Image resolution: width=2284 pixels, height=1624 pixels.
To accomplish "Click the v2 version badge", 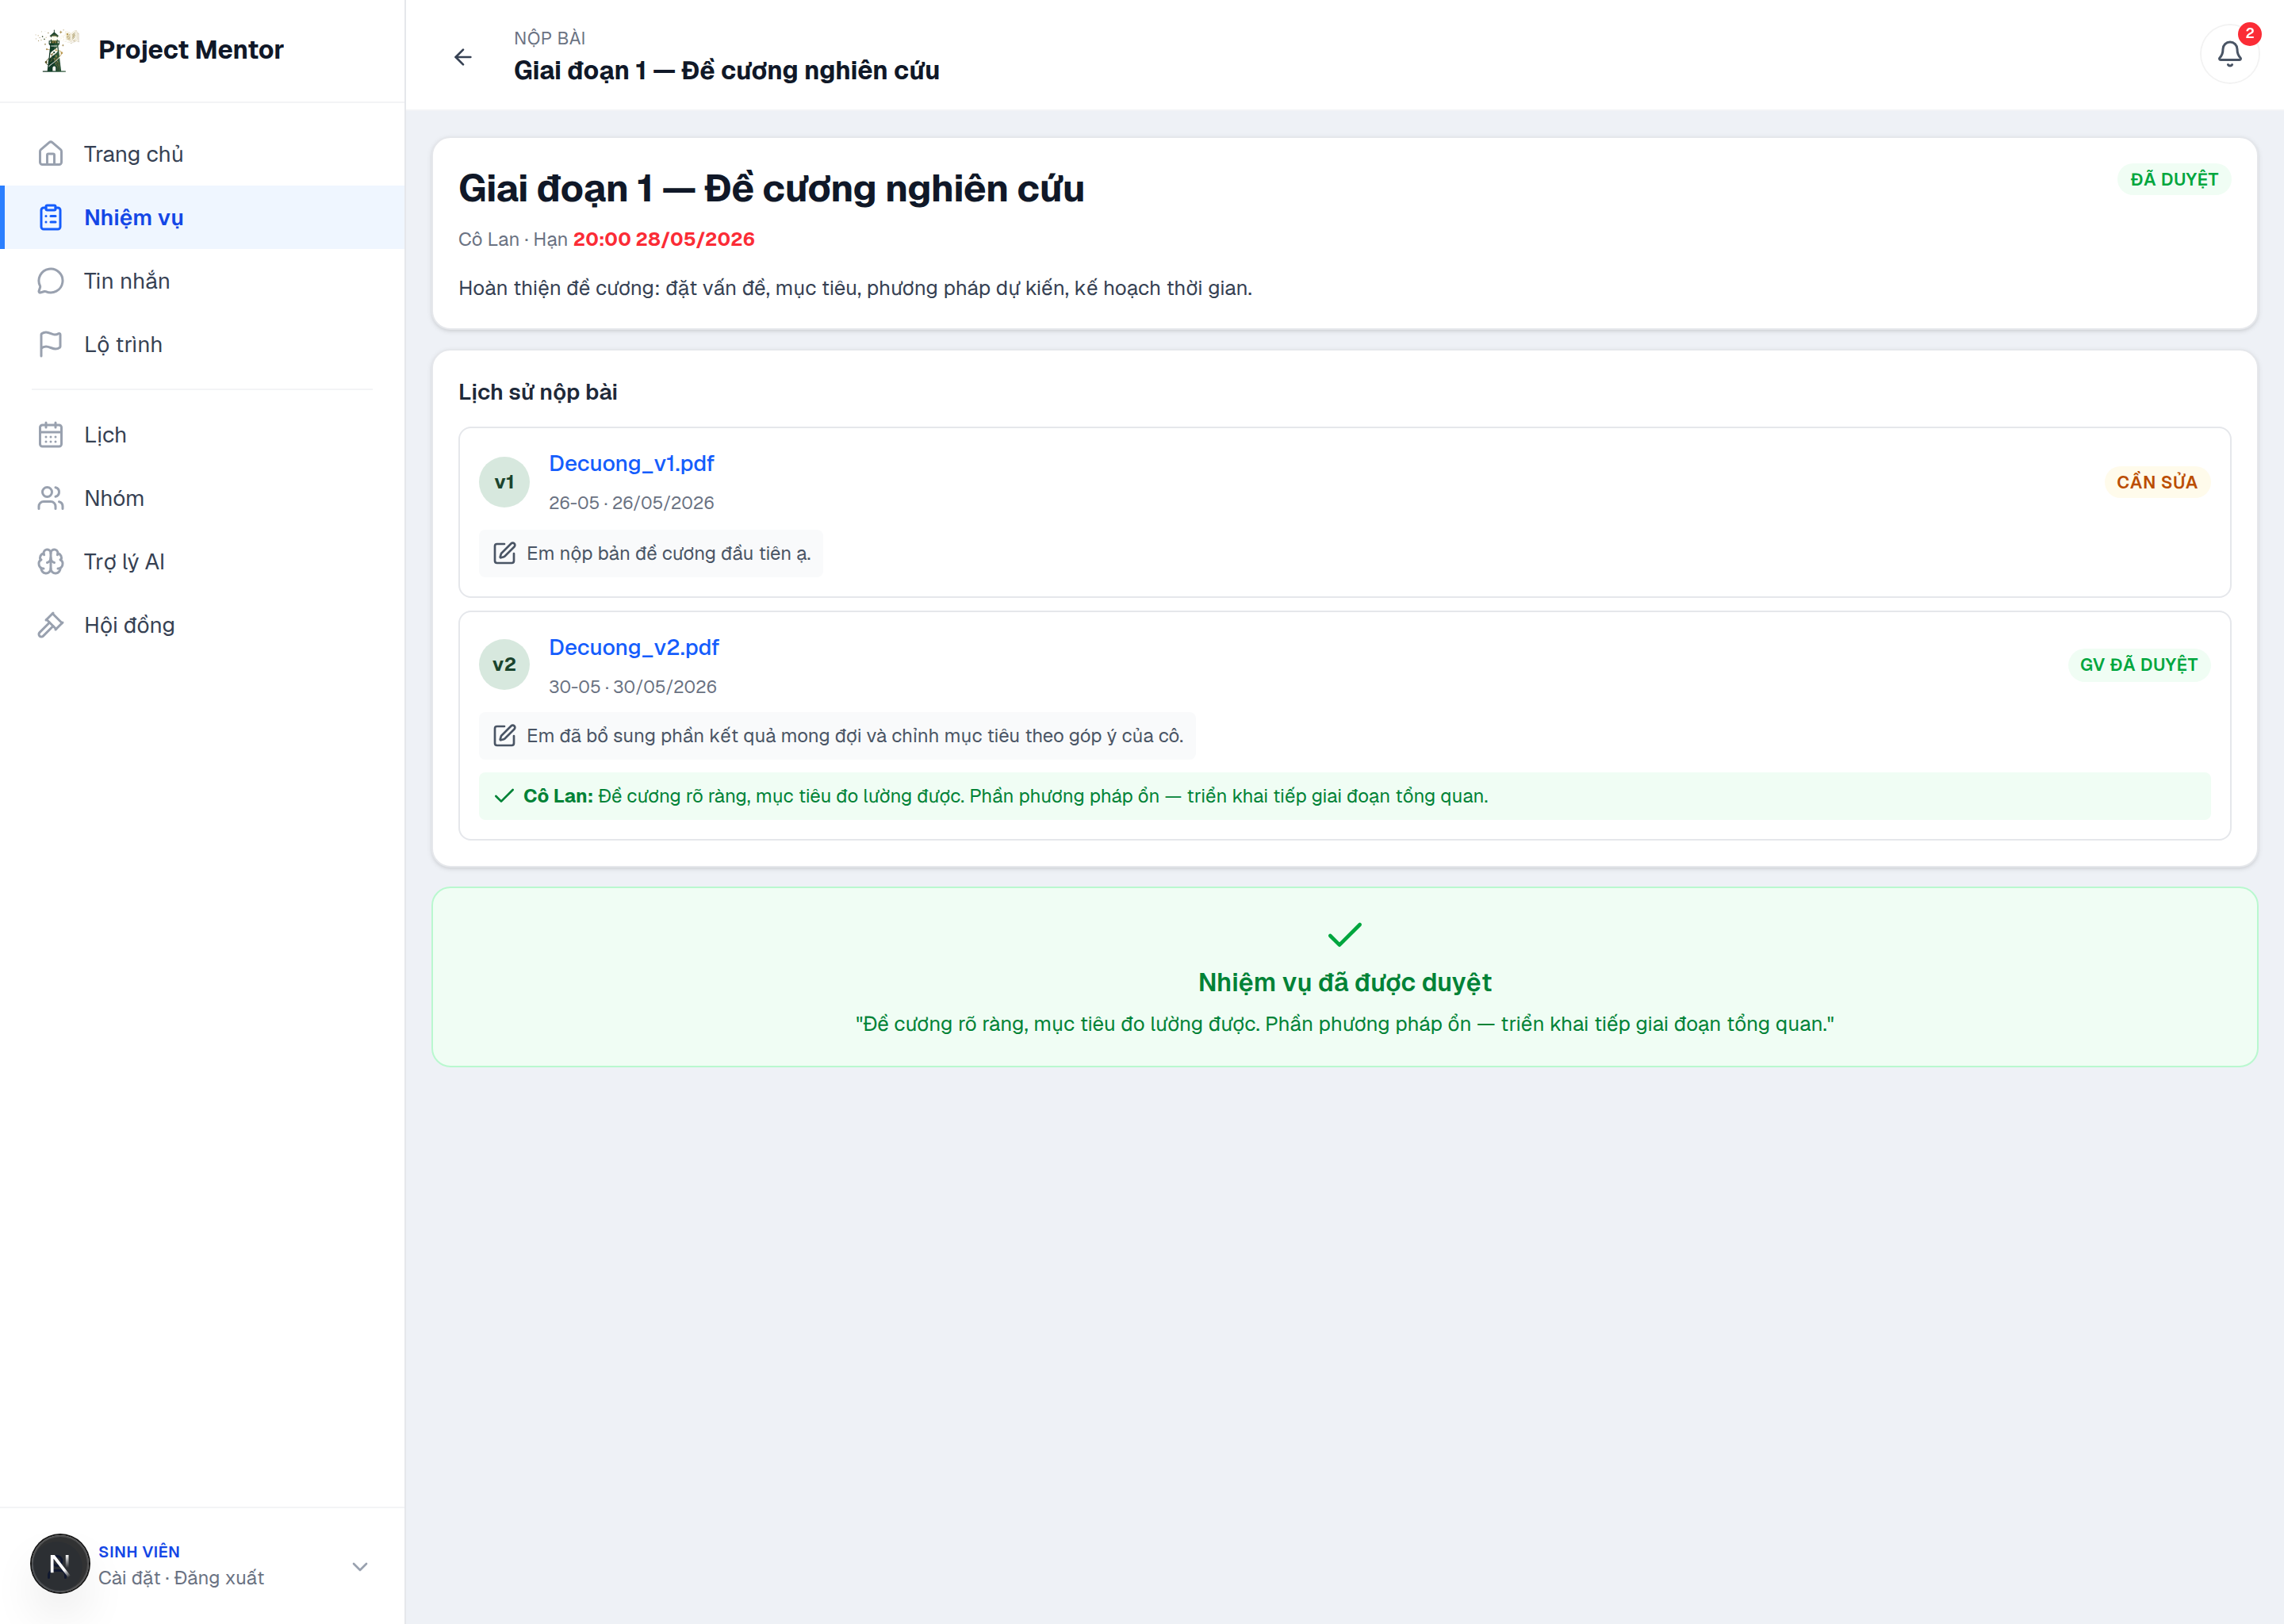I will pyautogui.click(x=504, y=664).
